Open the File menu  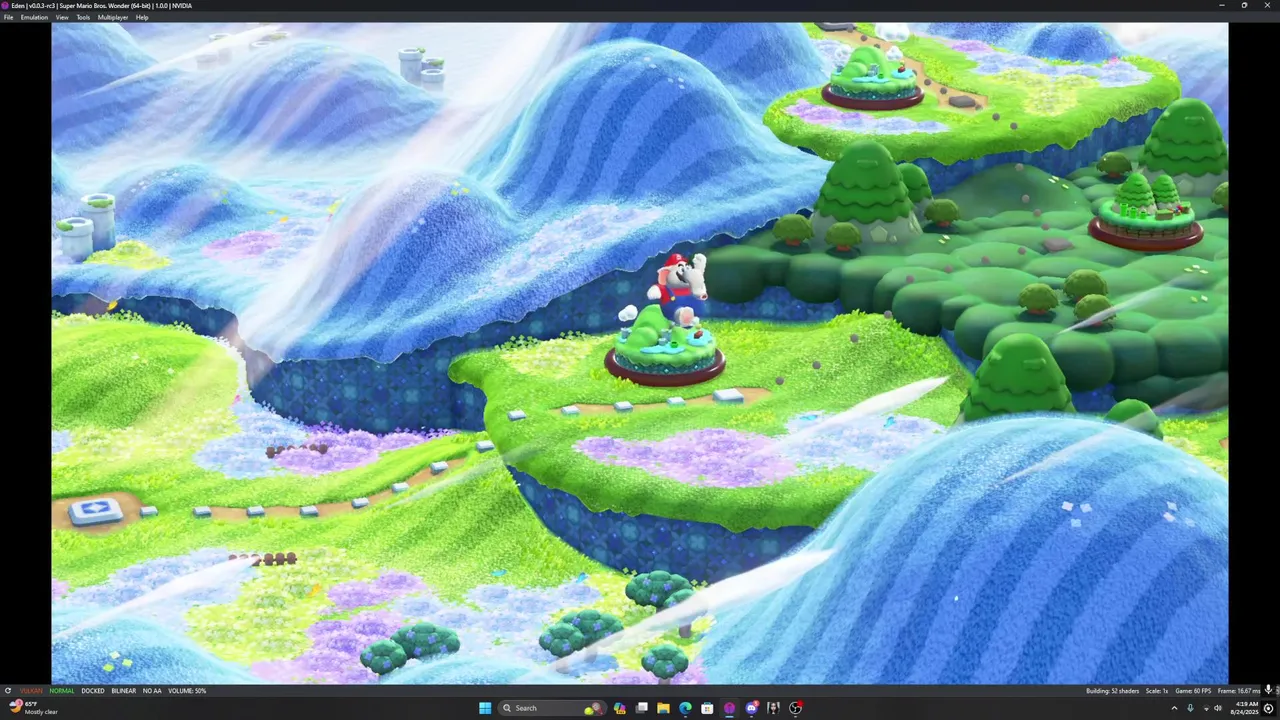9,17
